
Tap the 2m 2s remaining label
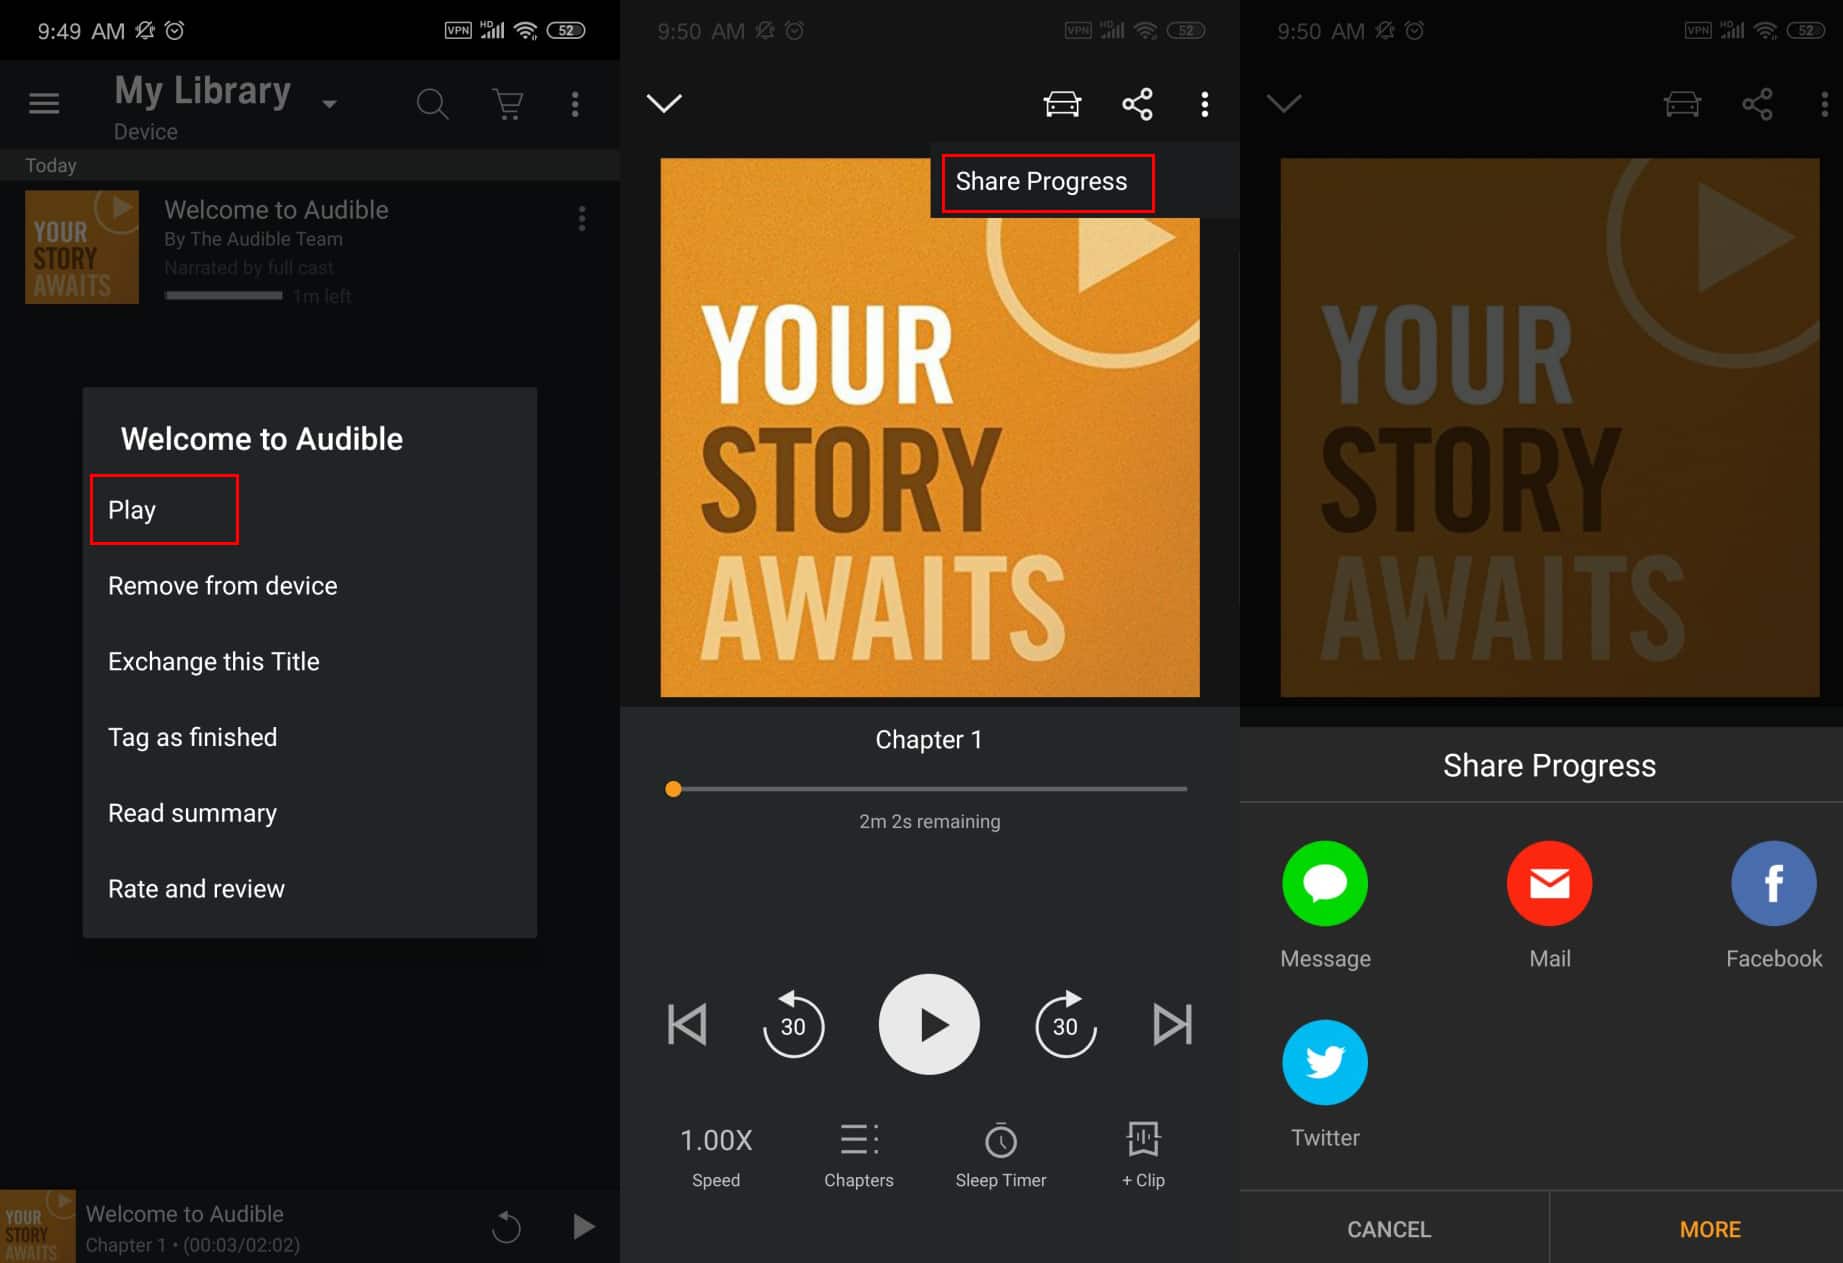pyautogui.click(x=930, y=821)
